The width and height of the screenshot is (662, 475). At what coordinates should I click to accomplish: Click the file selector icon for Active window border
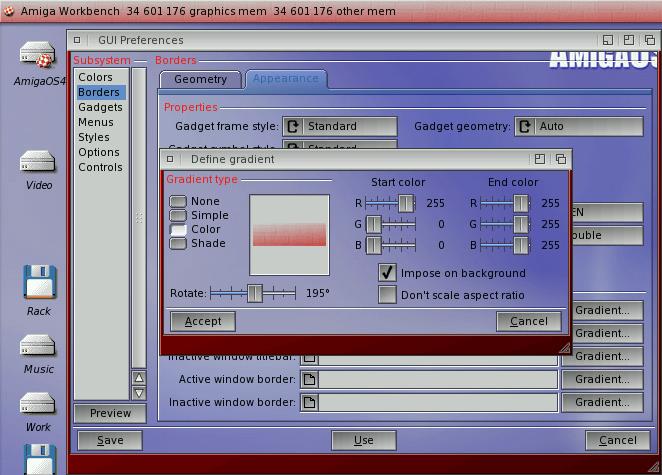click(x=309, y=379)
